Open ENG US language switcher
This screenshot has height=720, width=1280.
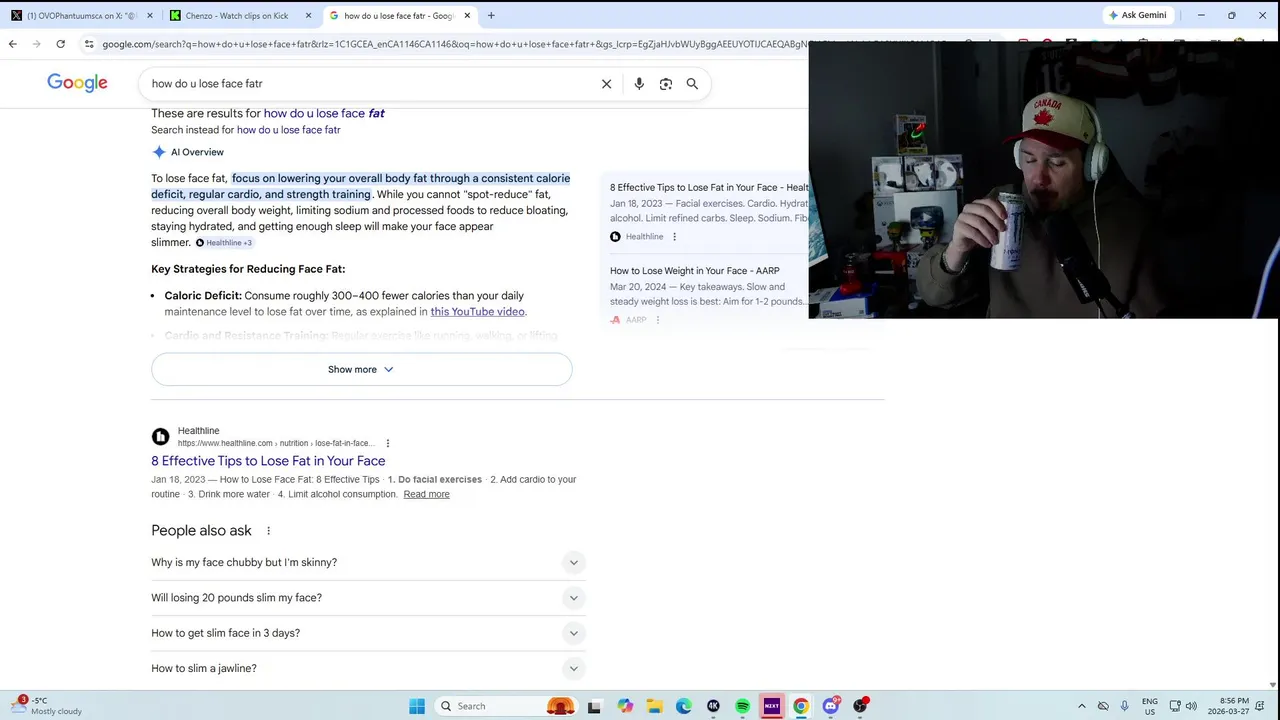(1150, 706)
